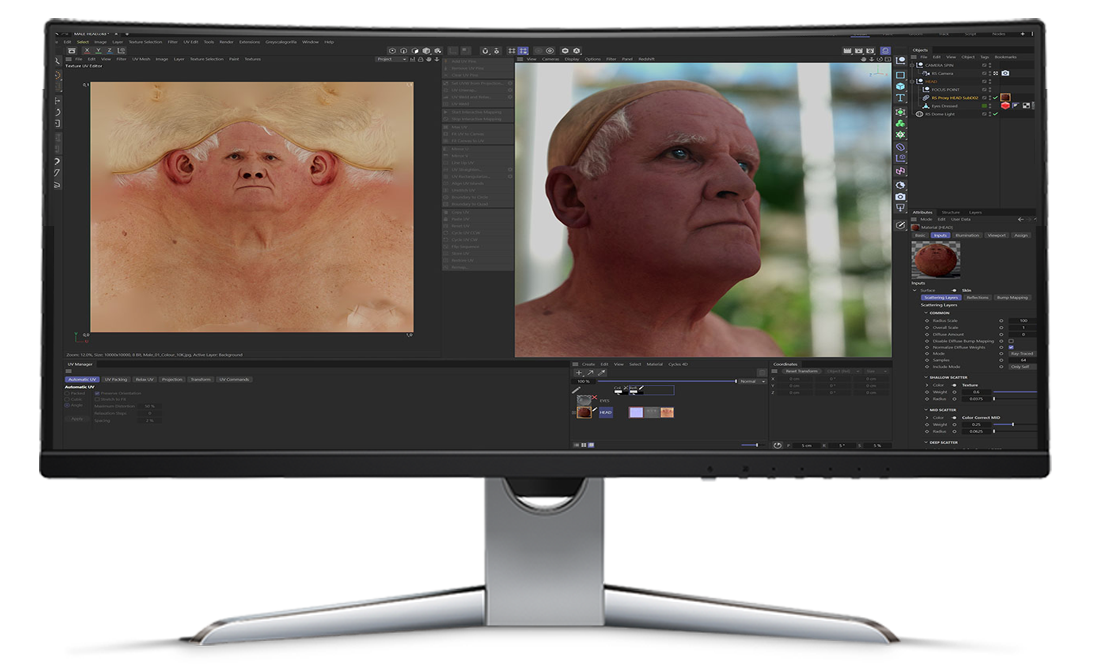Select the X axis lock icon
Image resolution: width=1093 pixels, height=670 pixels.
click(x=87, y=50)
